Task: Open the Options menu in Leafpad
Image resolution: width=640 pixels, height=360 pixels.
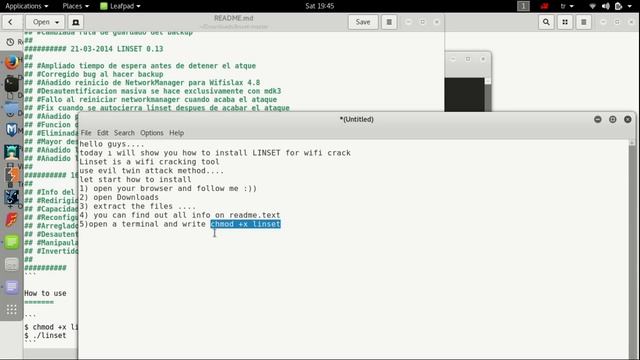Action: [151, 133]
